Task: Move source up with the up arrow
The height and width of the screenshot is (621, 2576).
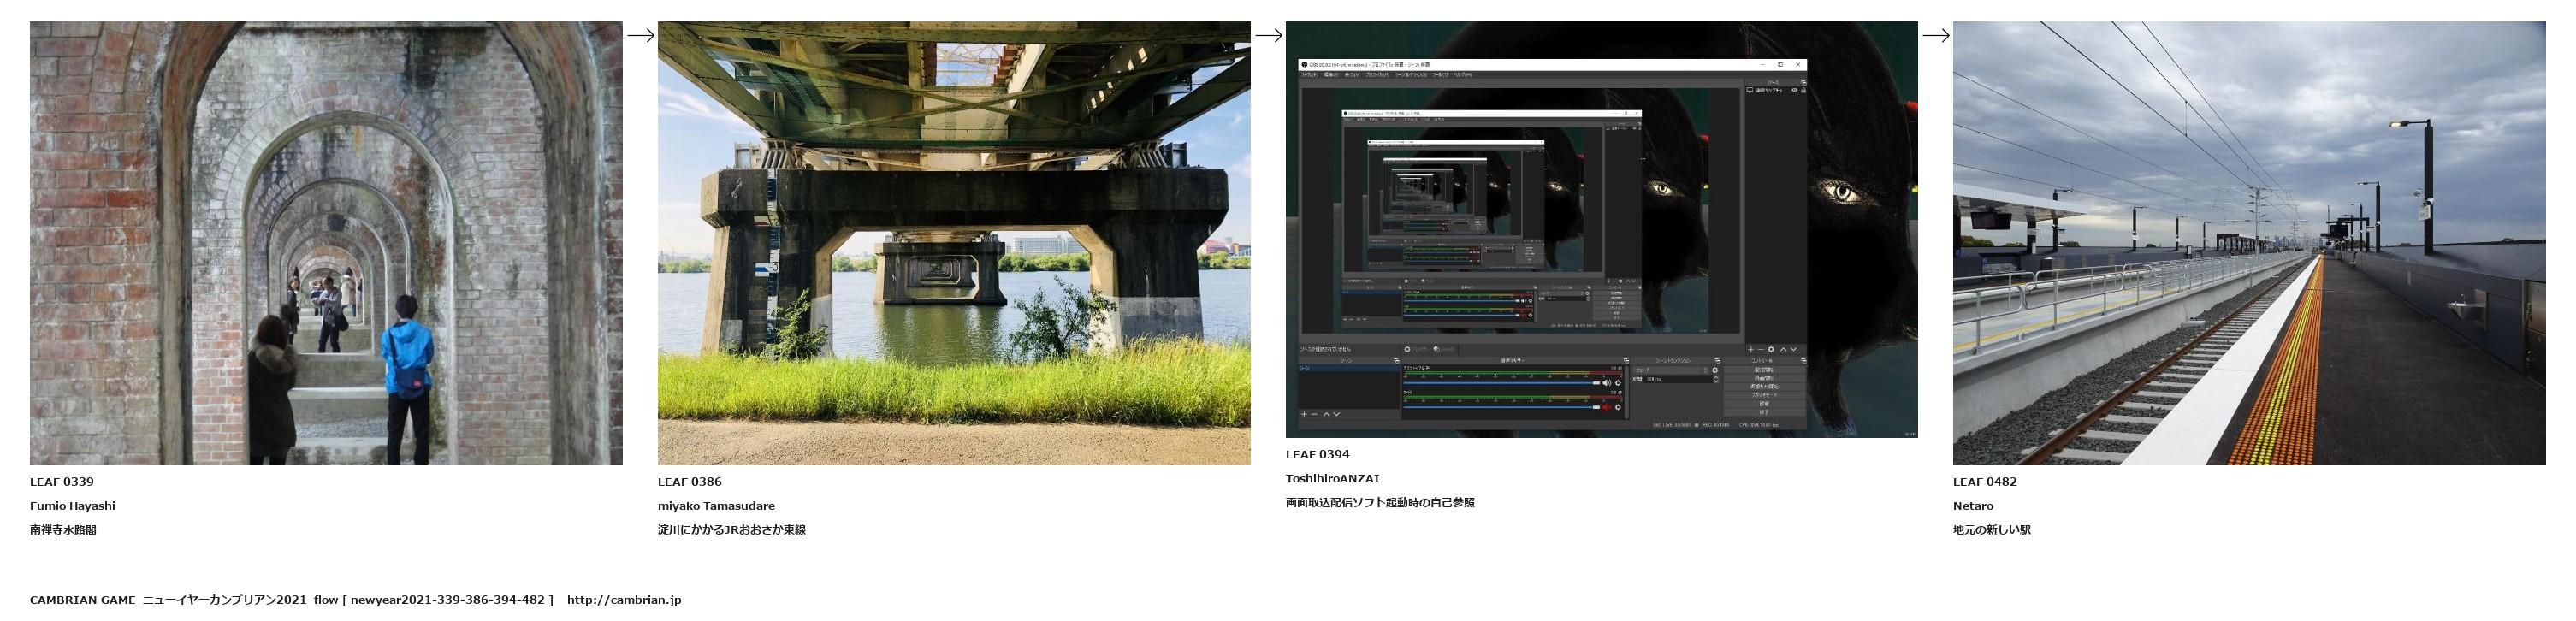Action: 1782,349
